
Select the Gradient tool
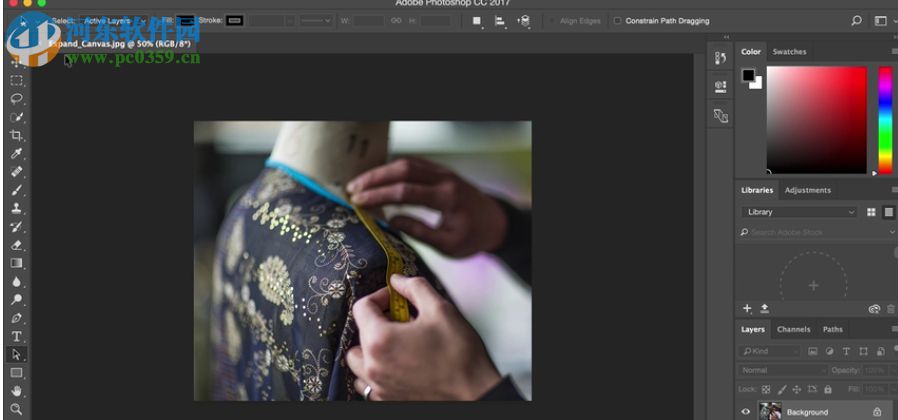click(x=16, y=263)
